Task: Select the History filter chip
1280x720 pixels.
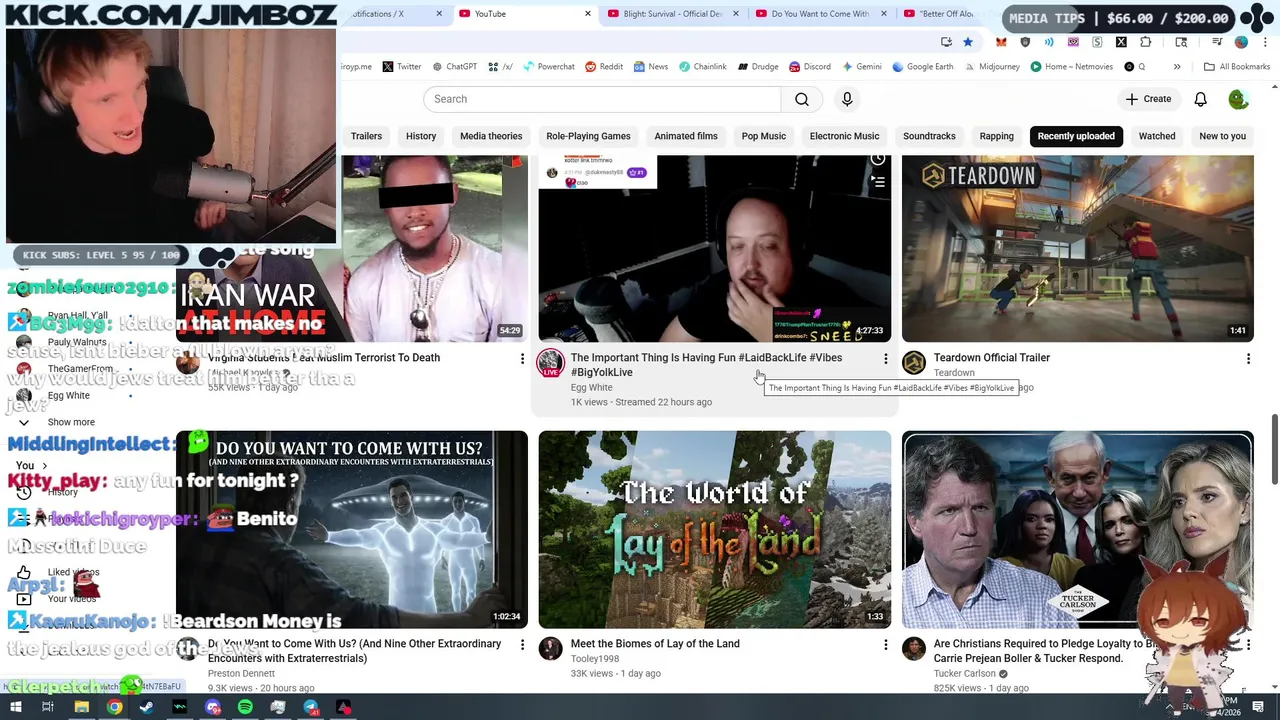Action: tap(421, 136)
